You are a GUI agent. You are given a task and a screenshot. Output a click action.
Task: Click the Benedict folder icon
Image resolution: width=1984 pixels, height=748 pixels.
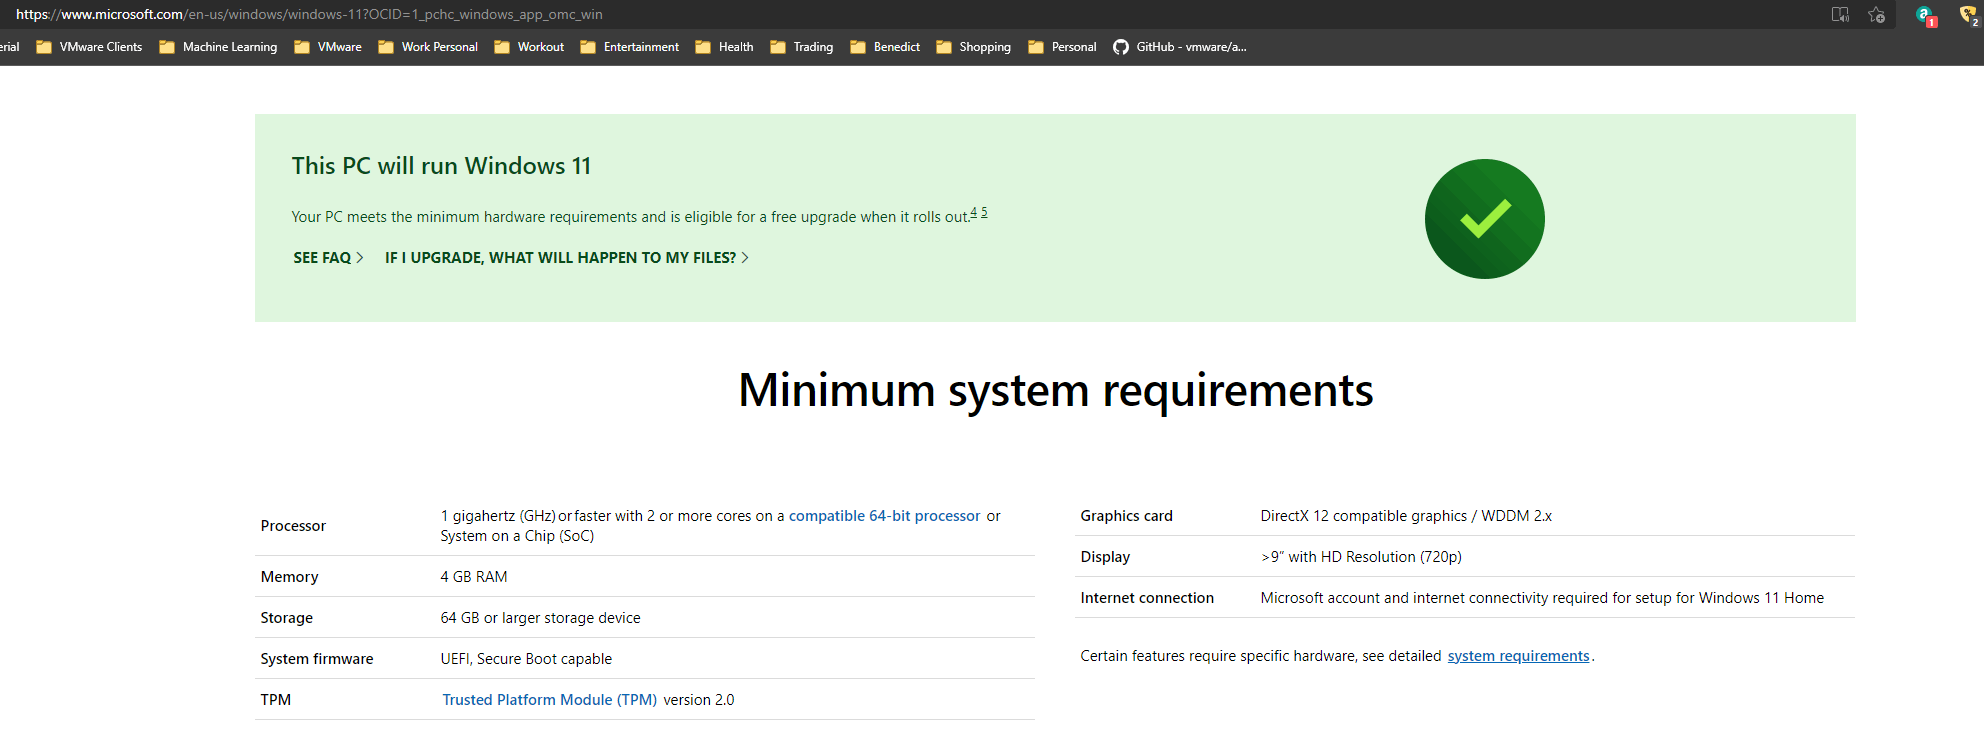(x=858, y=47)
